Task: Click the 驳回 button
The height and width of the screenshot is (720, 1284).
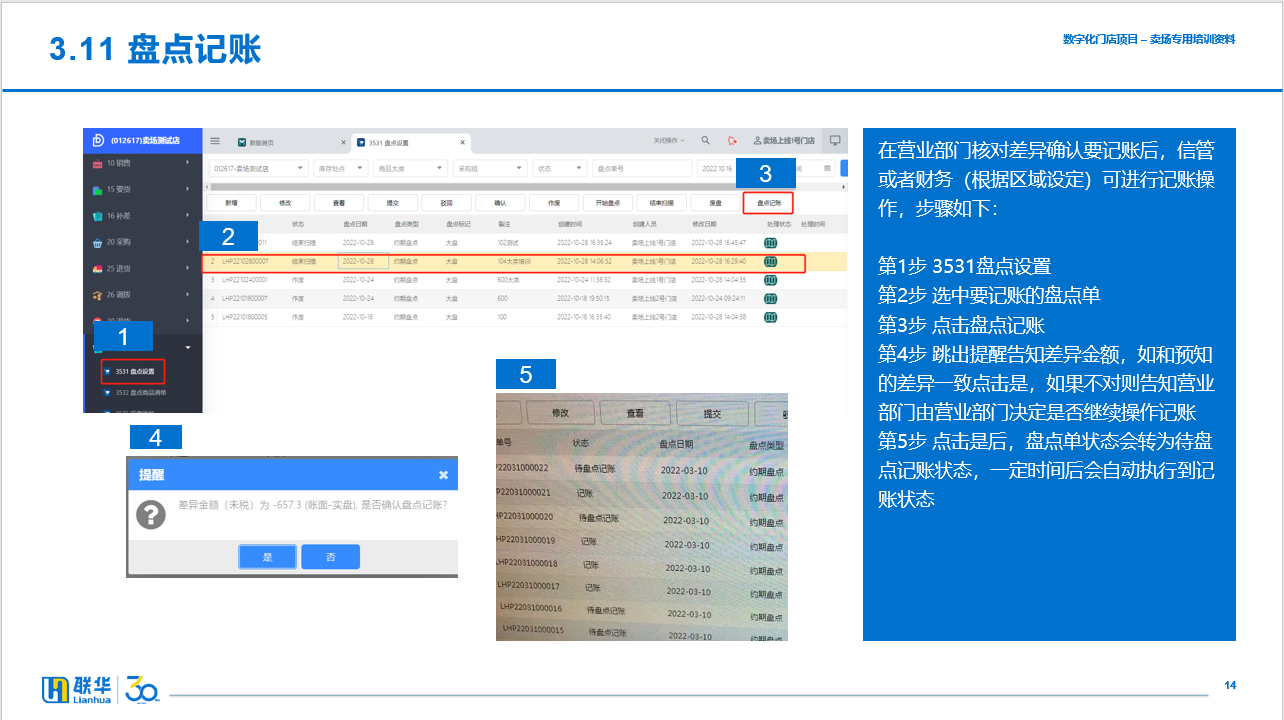Action: [446, 202]
